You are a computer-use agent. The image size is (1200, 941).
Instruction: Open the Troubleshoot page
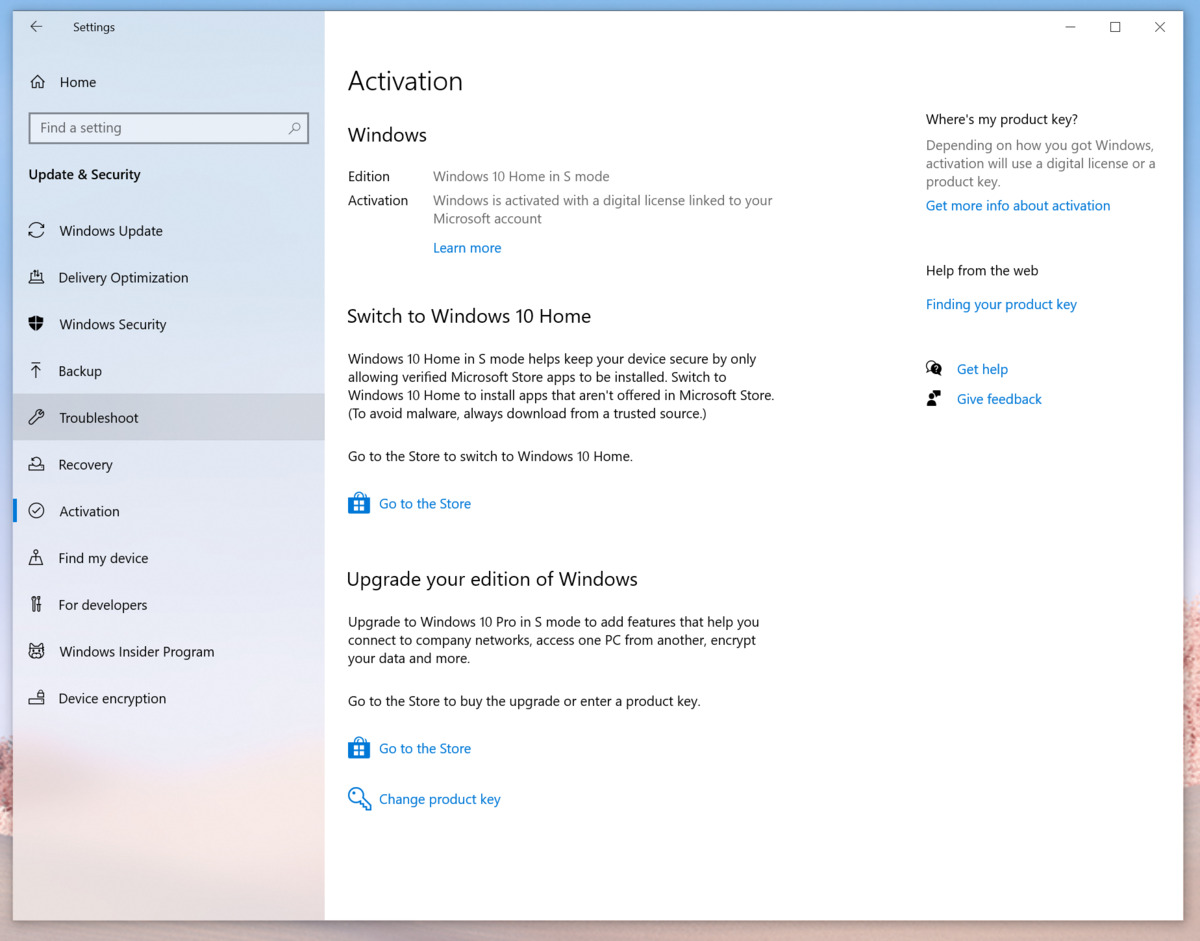click(x=169, y=417)
